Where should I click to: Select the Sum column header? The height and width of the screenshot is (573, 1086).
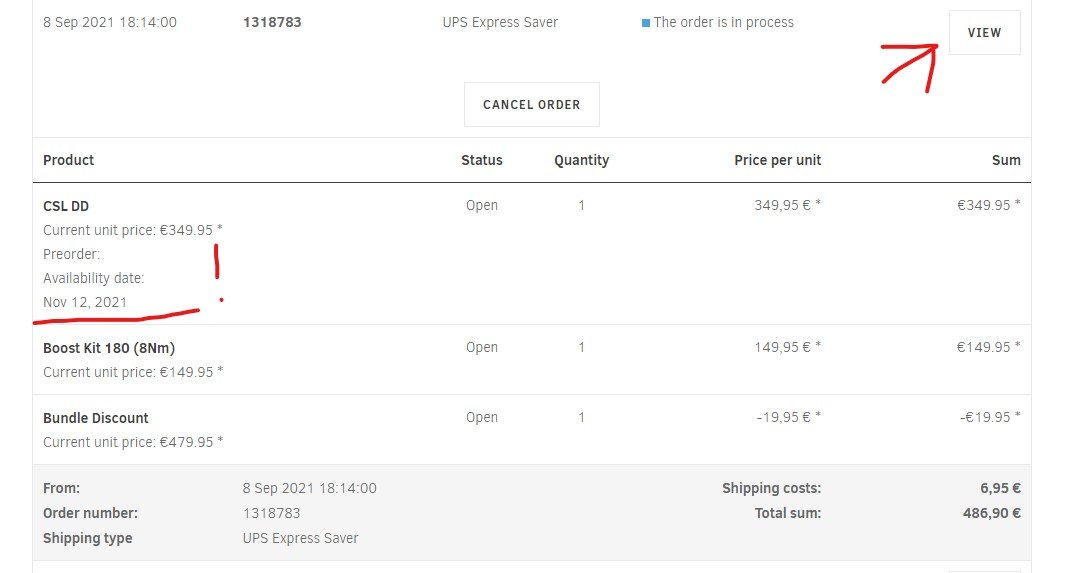(x=1006, y=160)
